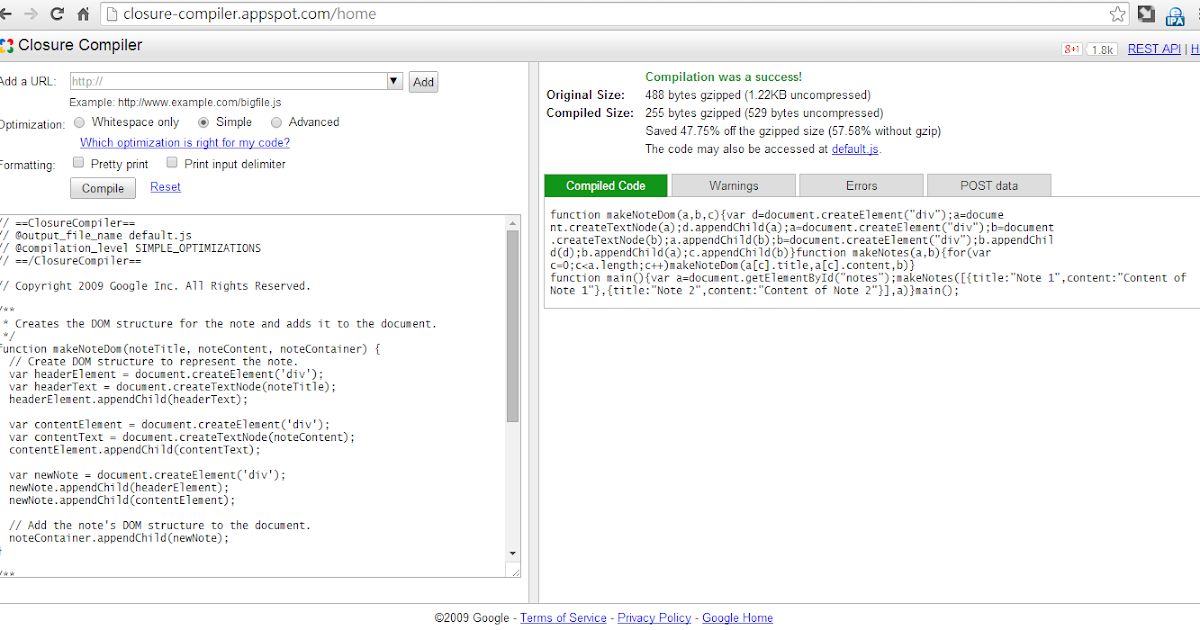
Task: Bookmark the page using the star icon
Action: tap(1117, 14)
